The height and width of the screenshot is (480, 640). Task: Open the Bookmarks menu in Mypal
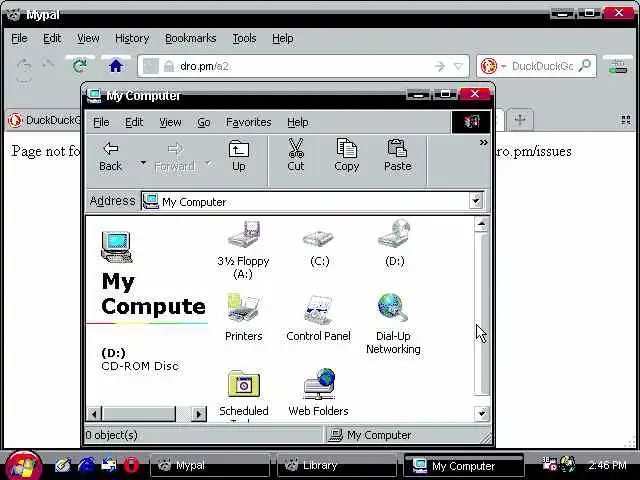coord(191,38)
